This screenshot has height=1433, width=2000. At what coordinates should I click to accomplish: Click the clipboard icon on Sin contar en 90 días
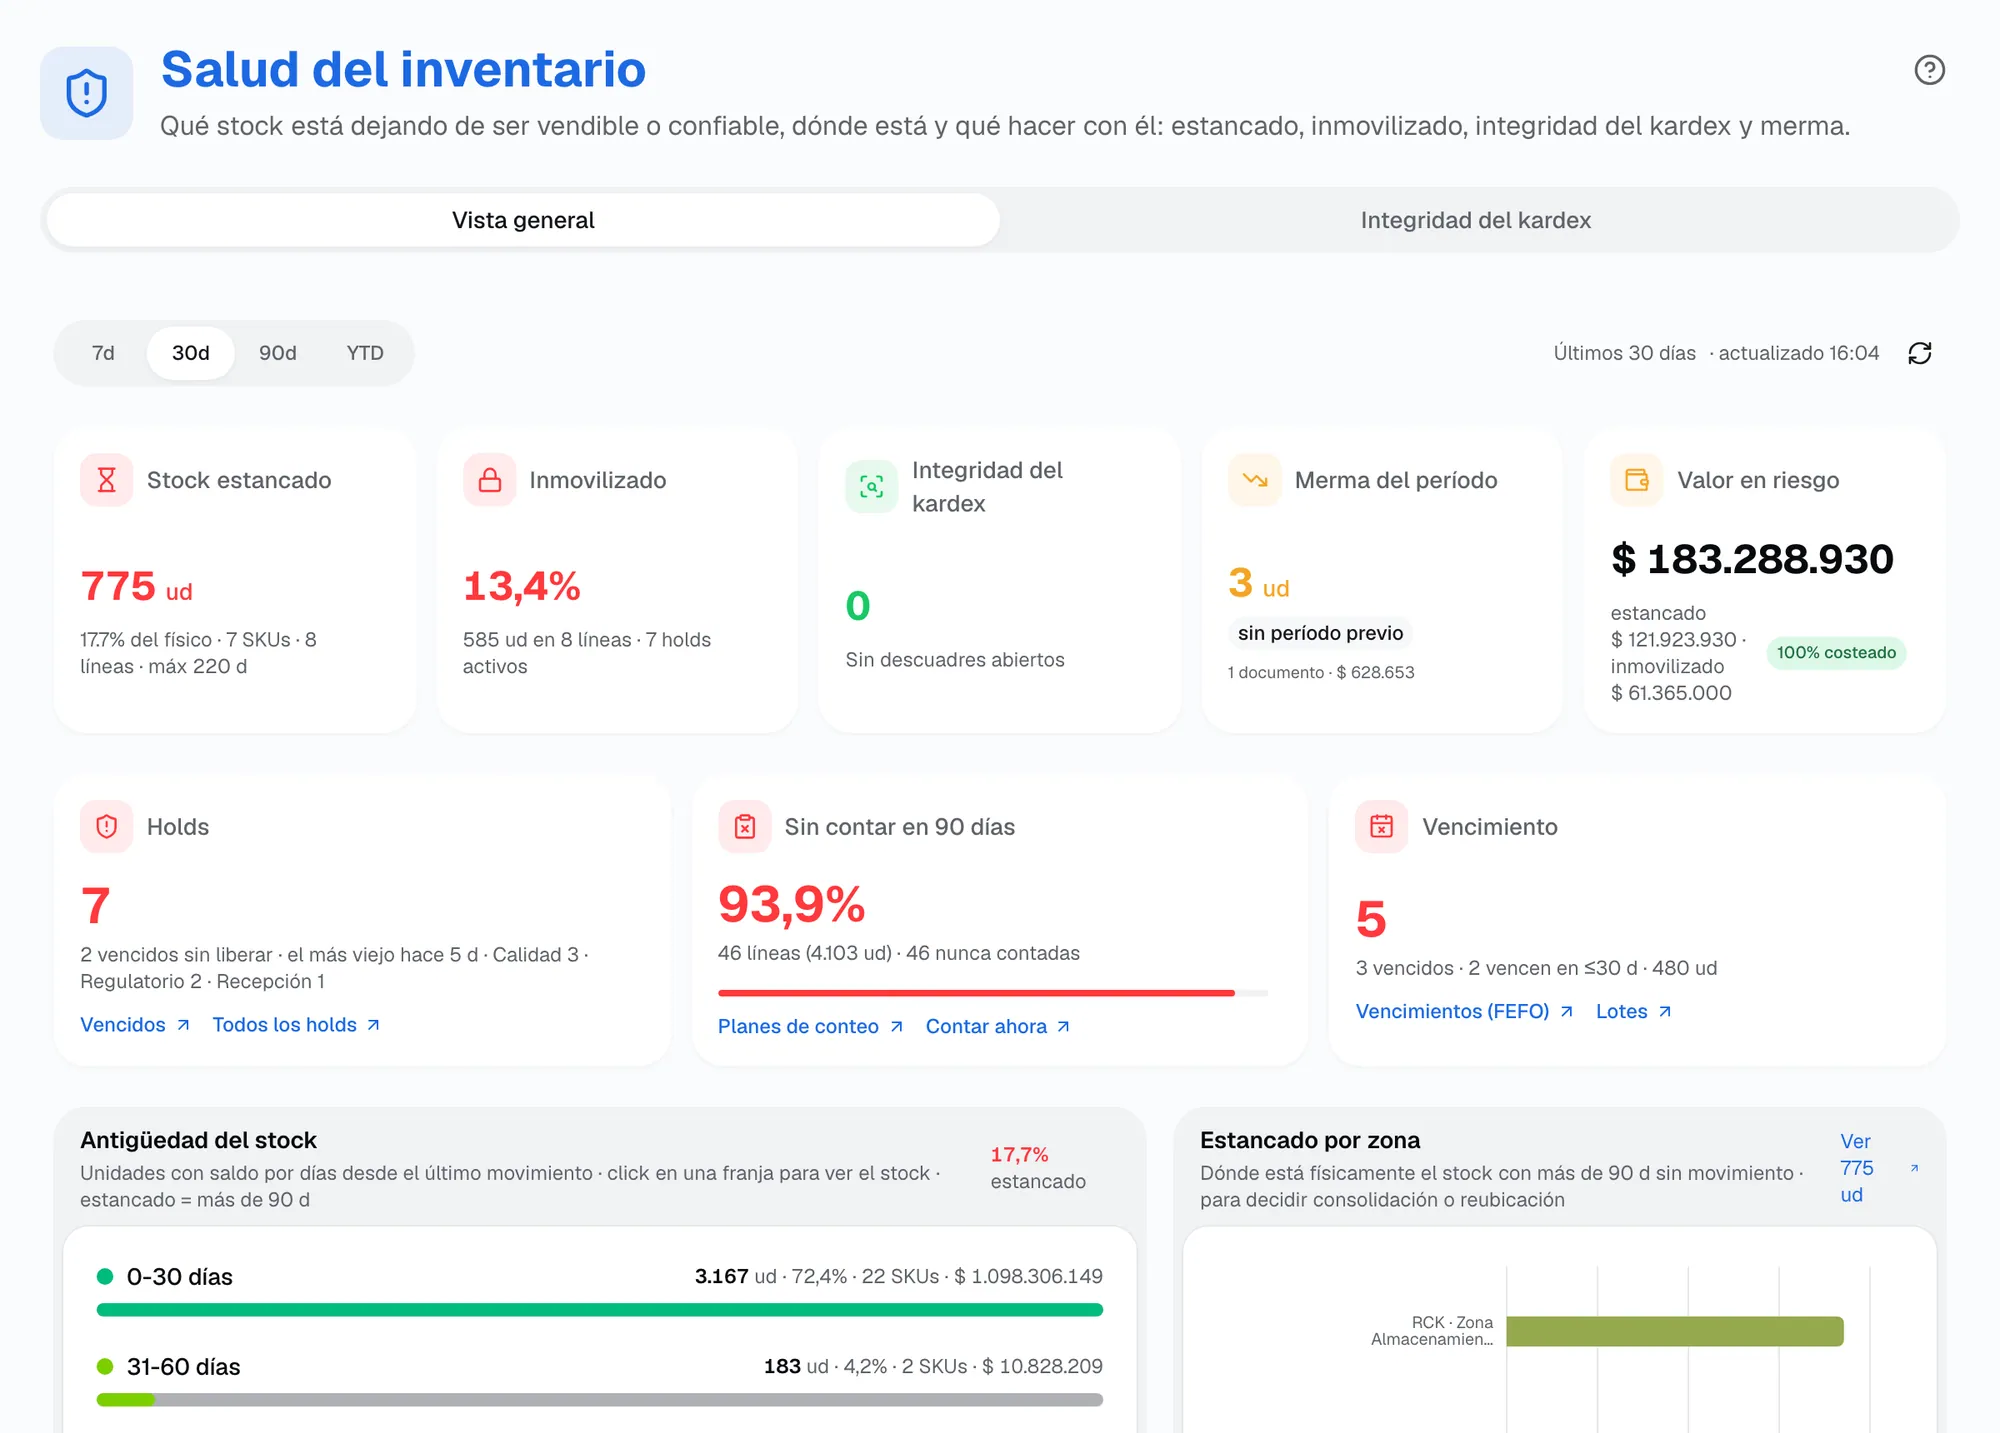click(x=745, y=827)
